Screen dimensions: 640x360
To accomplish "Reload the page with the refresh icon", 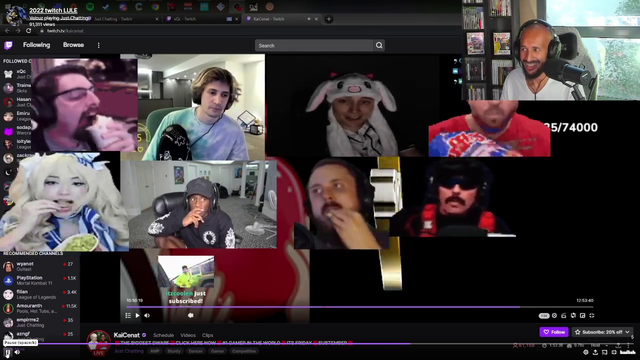I will coord(28,31).
